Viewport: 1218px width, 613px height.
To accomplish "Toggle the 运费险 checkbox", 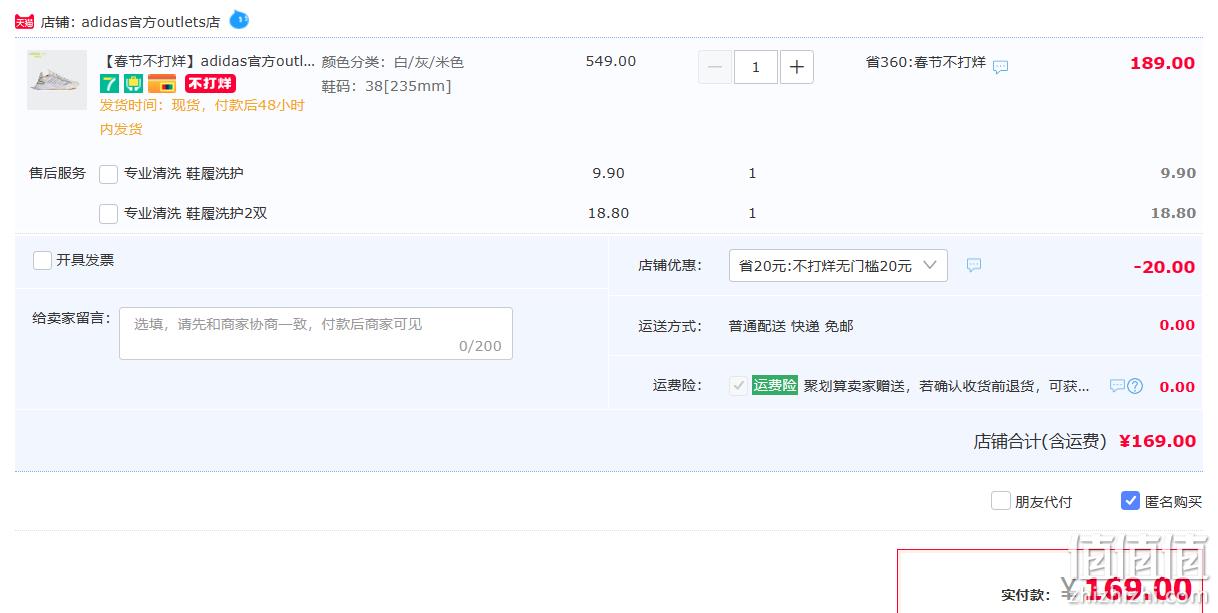I will (739, 386).
